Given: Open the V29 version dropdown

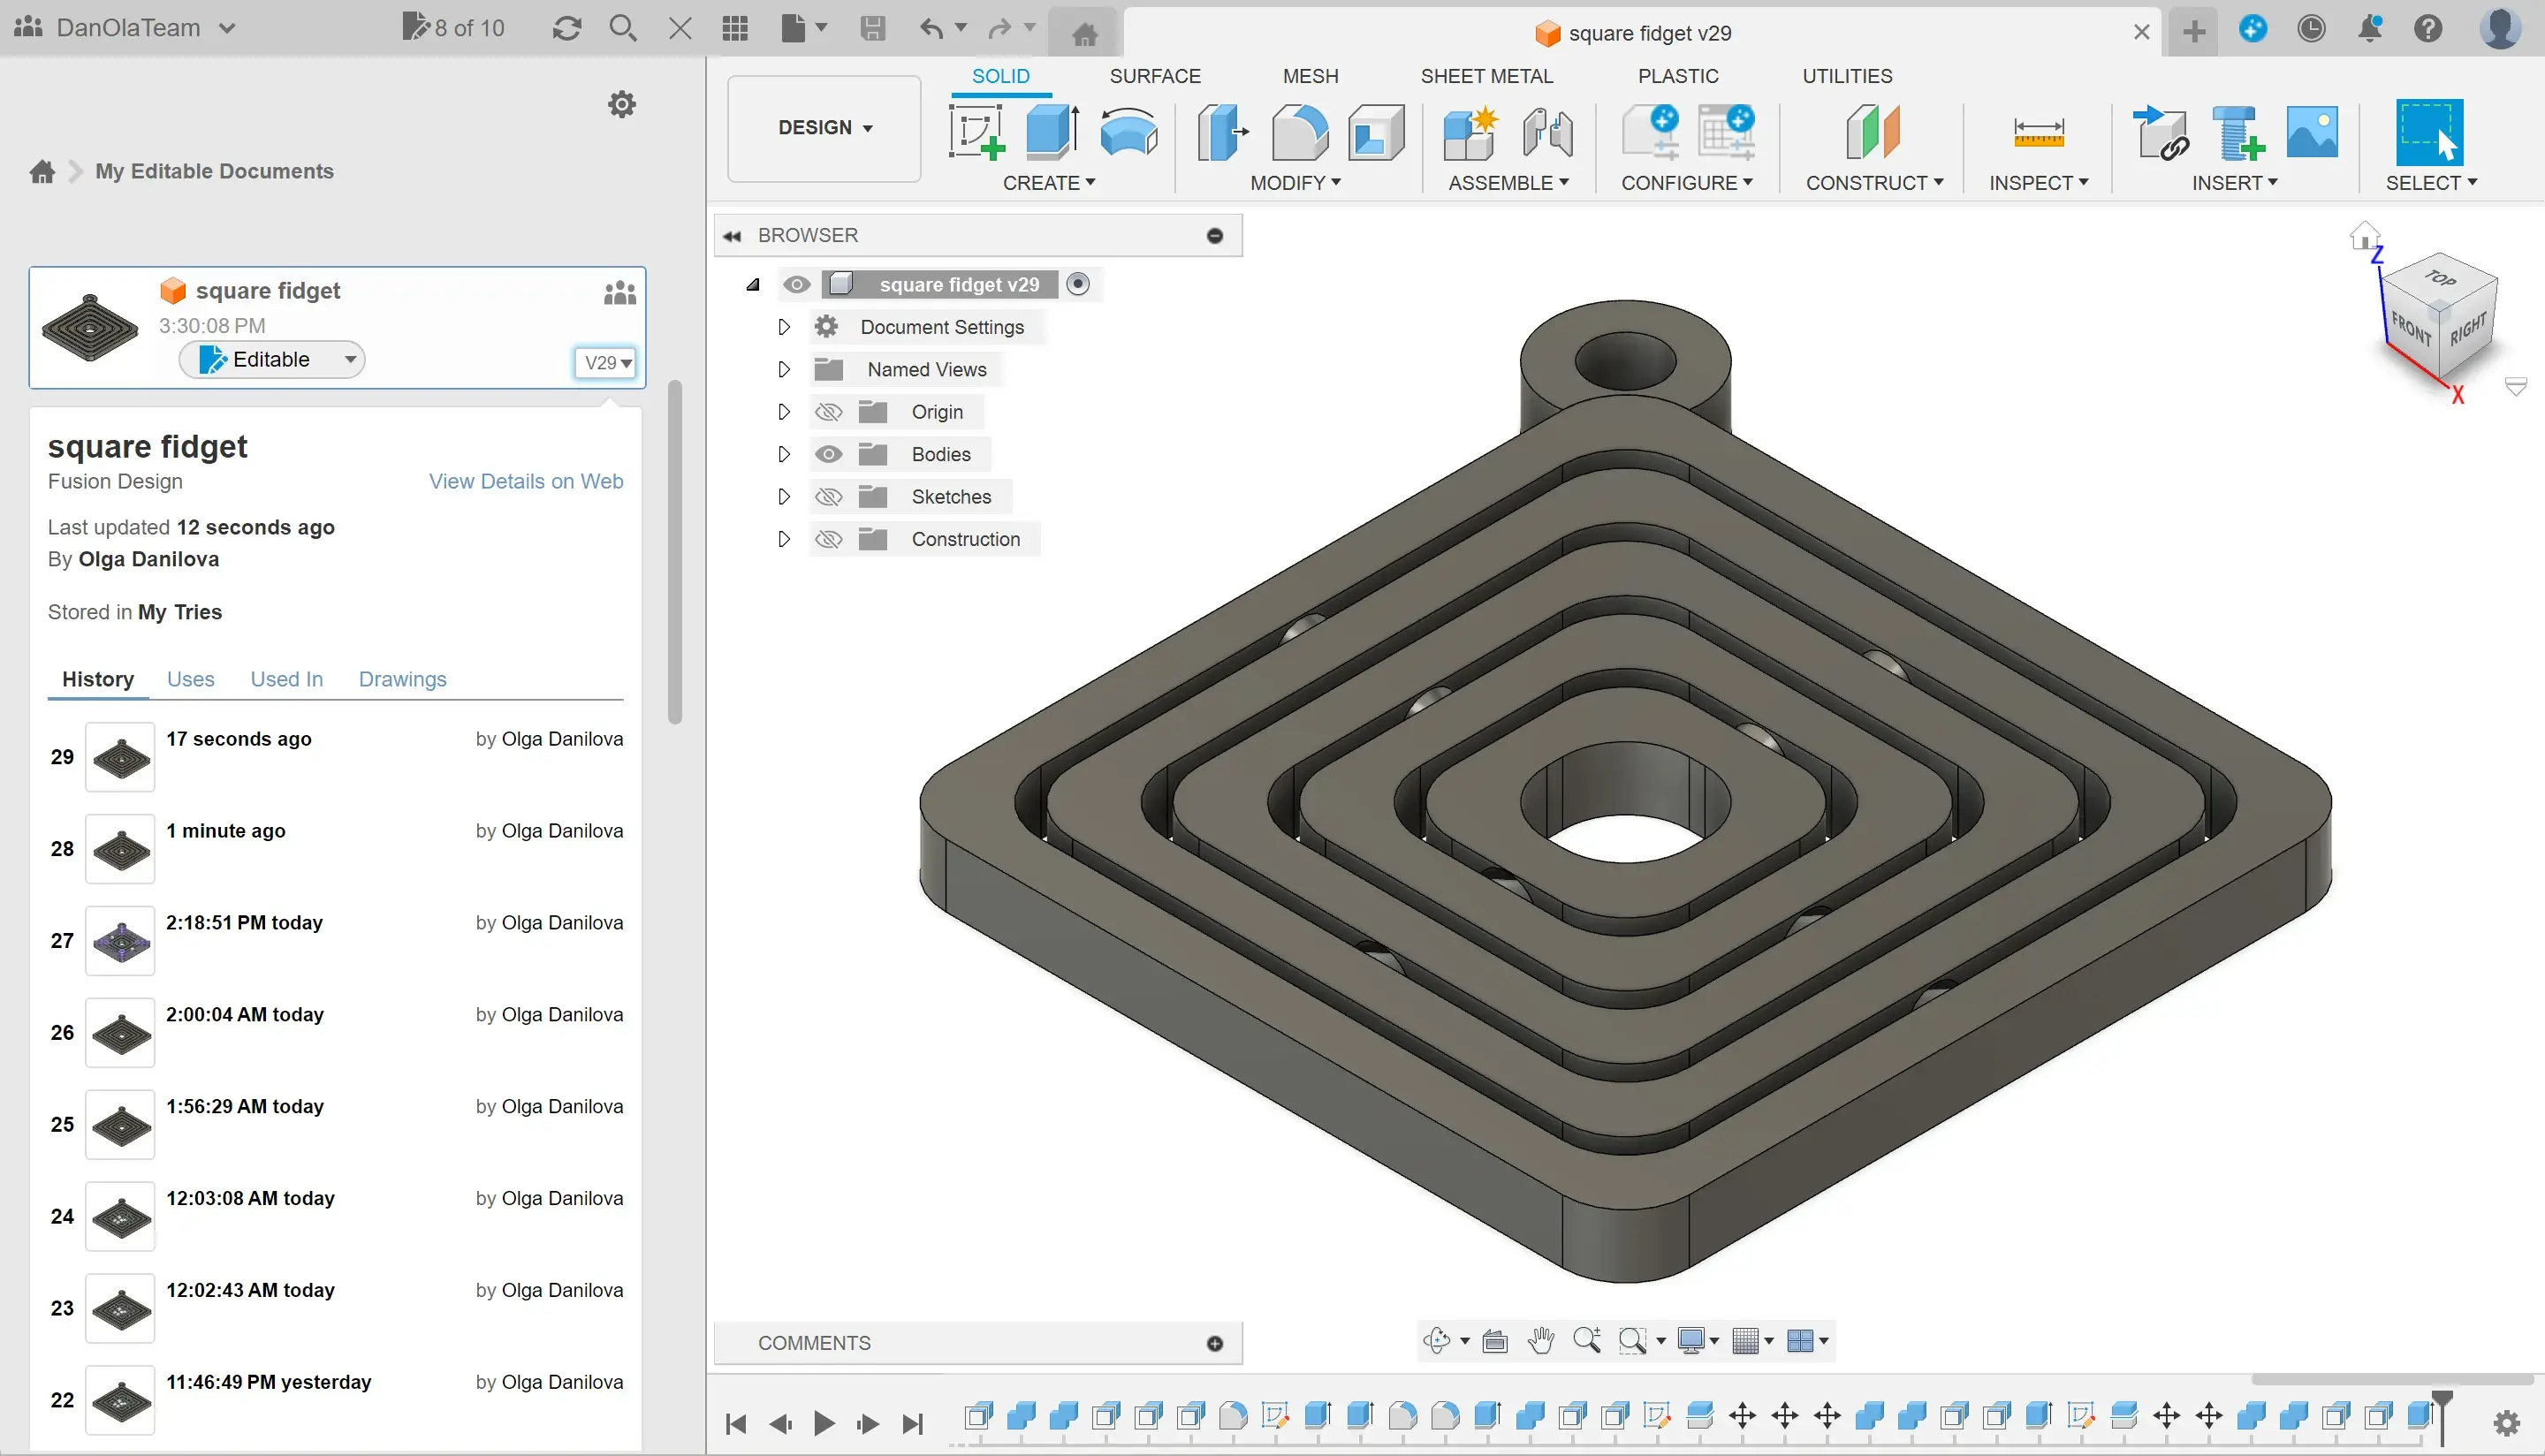Looking at the screenshot, I should click(604, 362).
